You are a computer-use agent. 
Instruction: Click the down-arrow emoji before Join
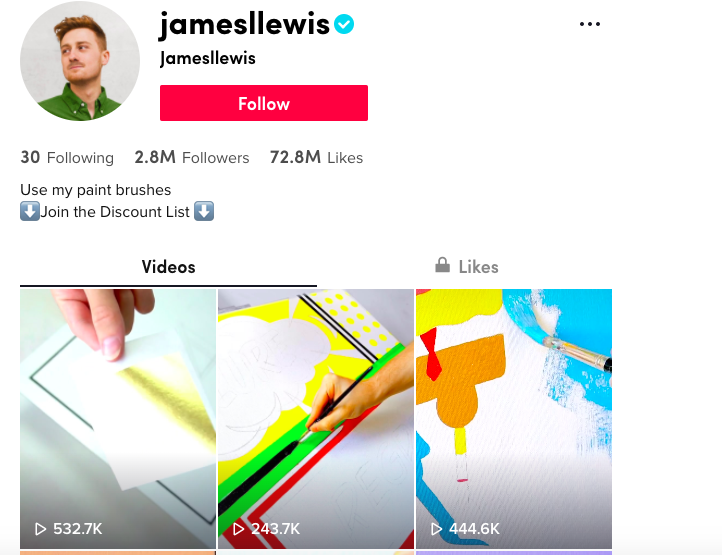coord(30,211)
